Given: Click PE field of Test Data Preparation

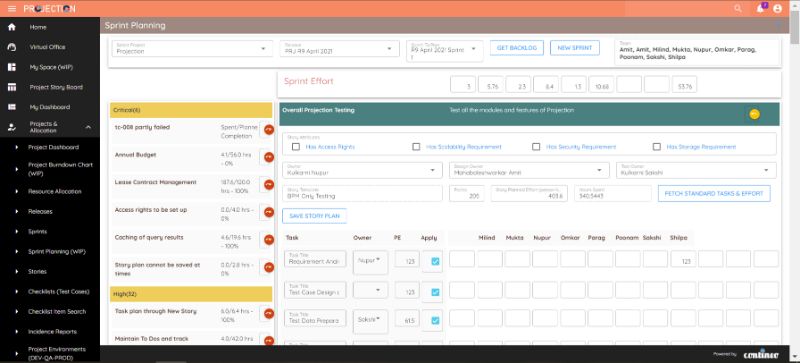Looking at the screenshot, I should (407, 318).
